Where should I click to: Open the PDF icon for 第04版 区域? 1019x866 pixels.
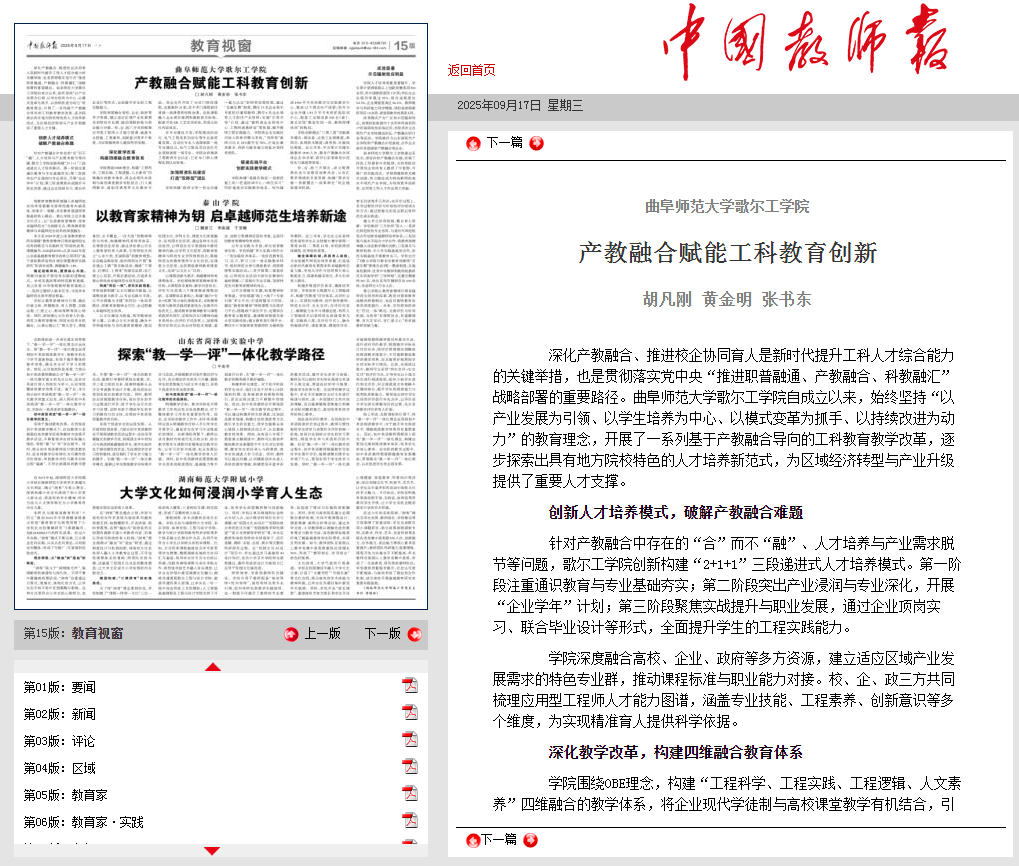pos(409,767)
